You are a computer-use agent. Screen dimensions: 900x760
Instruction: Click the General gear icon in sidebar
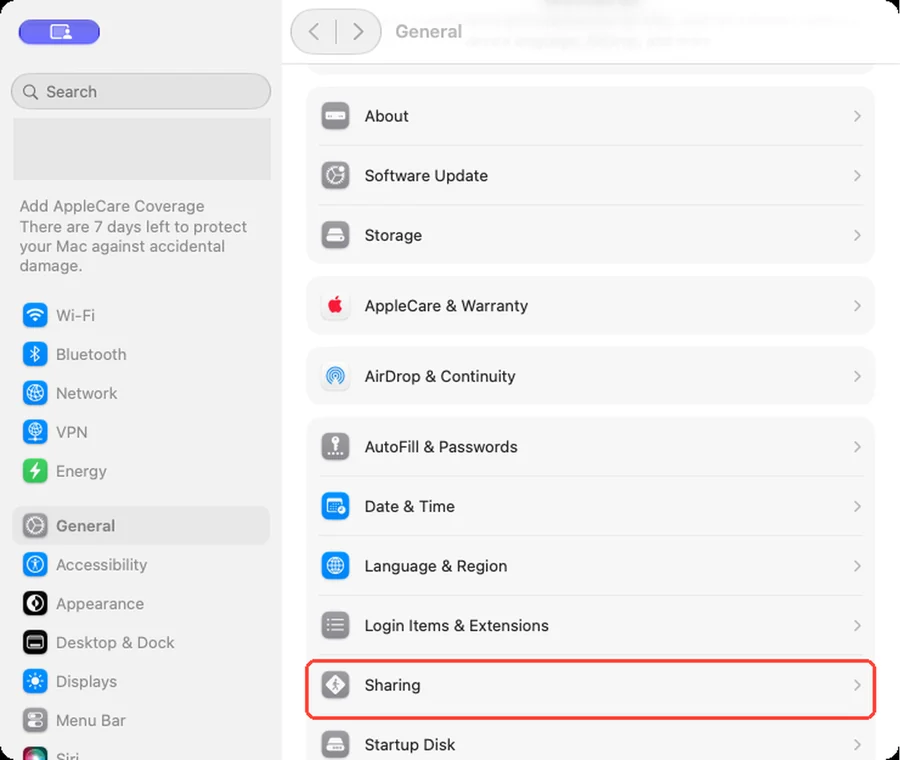[35, 525]
